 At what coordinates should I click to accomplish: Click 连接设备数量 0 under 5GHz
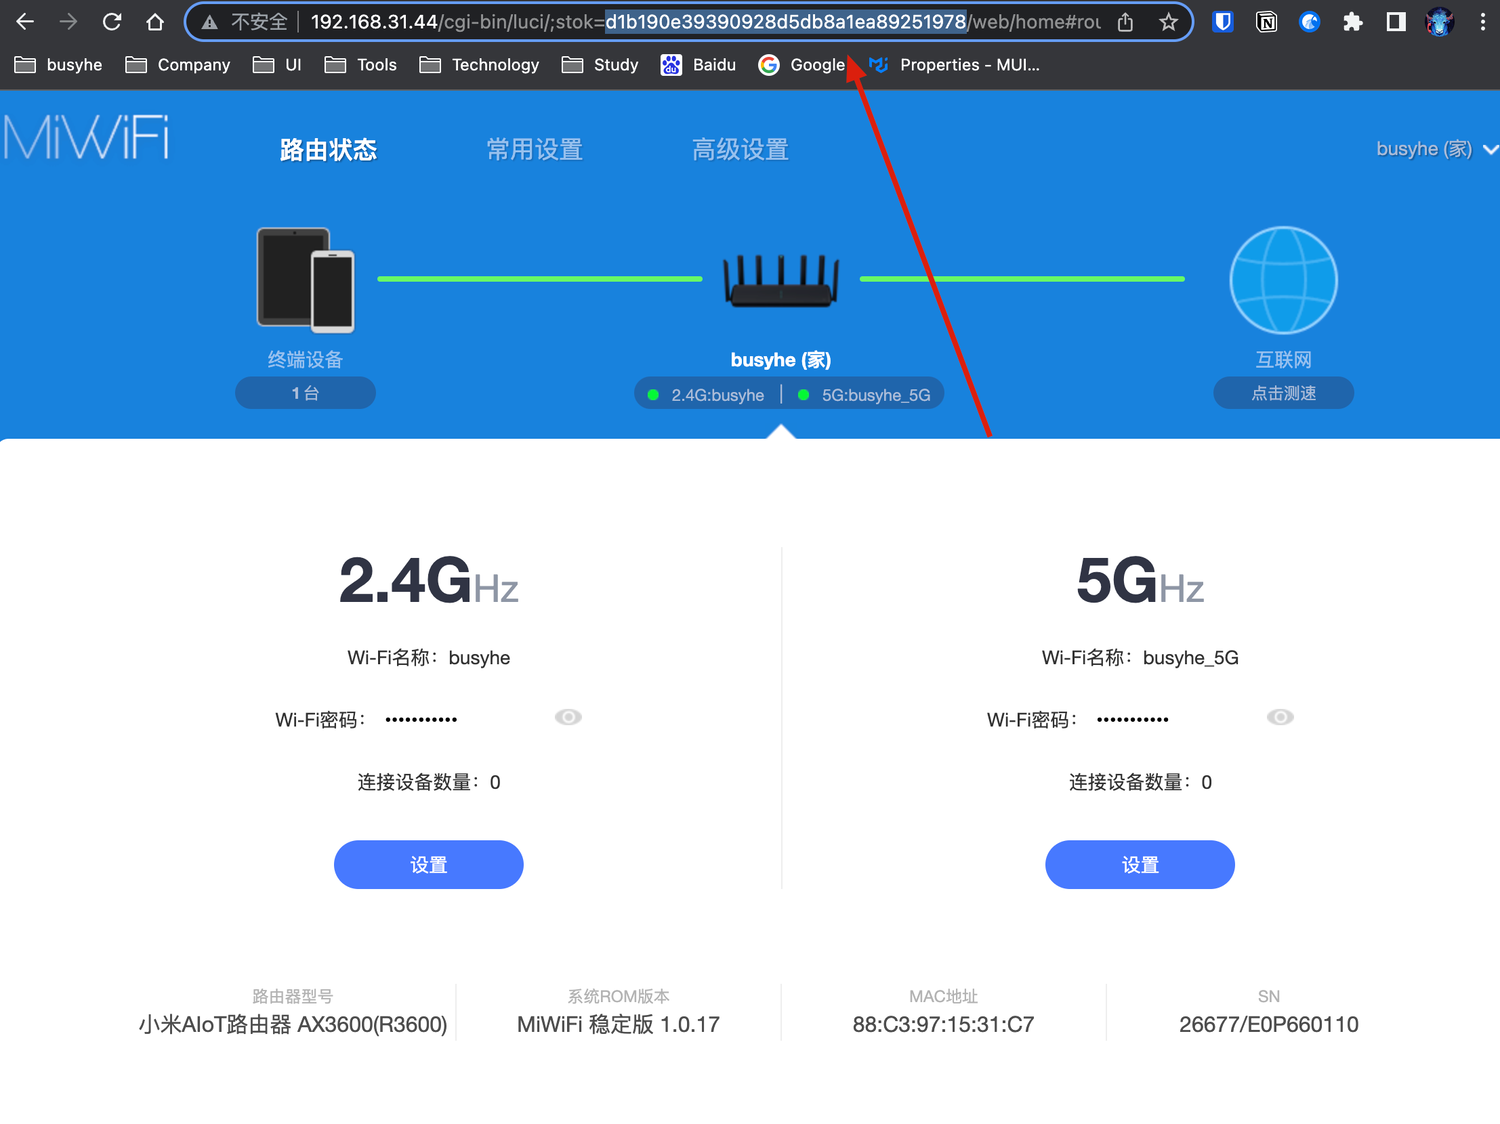[1140, 782]
